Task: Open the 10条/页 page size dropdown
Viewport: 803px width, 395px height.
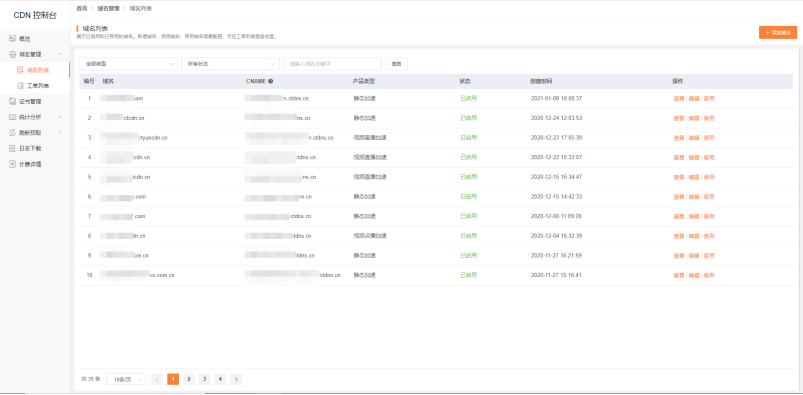Action: coord(126,379)
